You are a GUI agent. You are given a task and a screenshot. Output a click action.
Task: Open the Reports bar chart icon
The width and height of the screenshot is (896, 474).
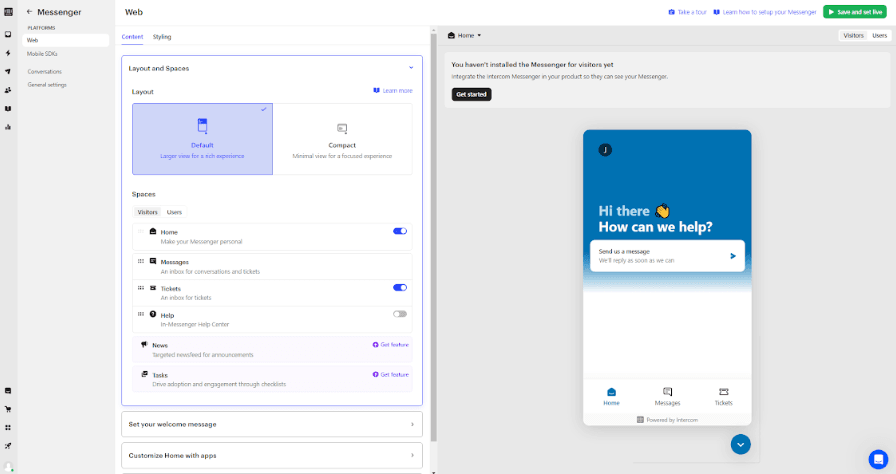click(x=8, y=127)
